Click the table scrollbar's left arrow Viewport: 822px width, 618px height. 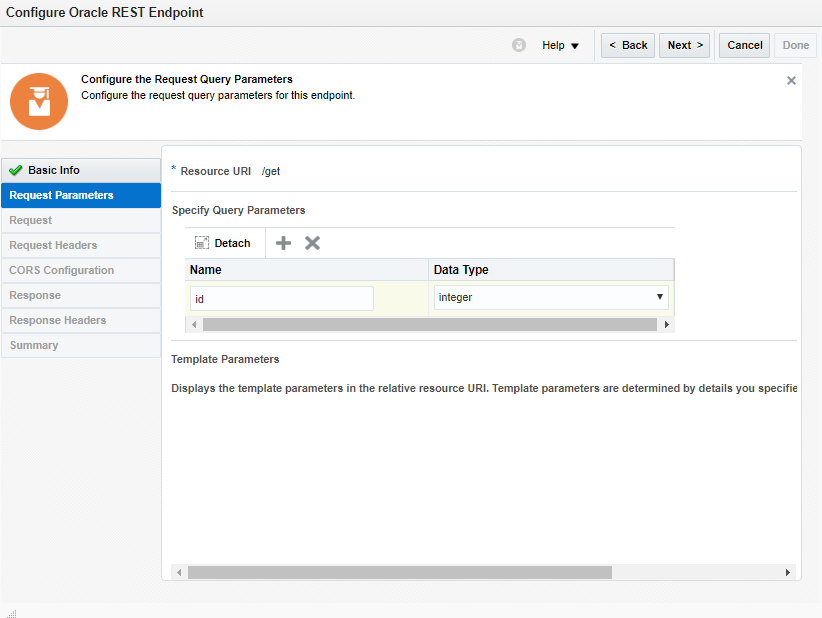[194, 324]
